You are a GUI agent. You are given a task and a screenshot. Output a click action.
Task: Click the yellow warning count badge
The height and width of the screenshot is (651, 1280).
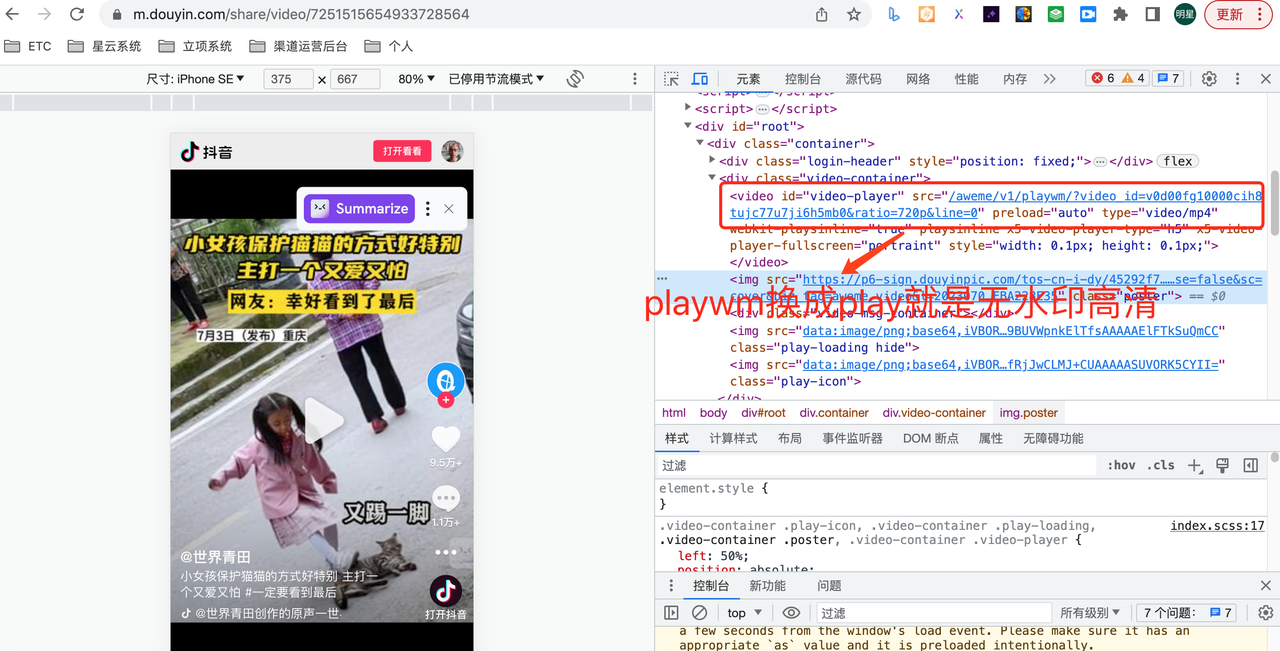[1133, 78]
